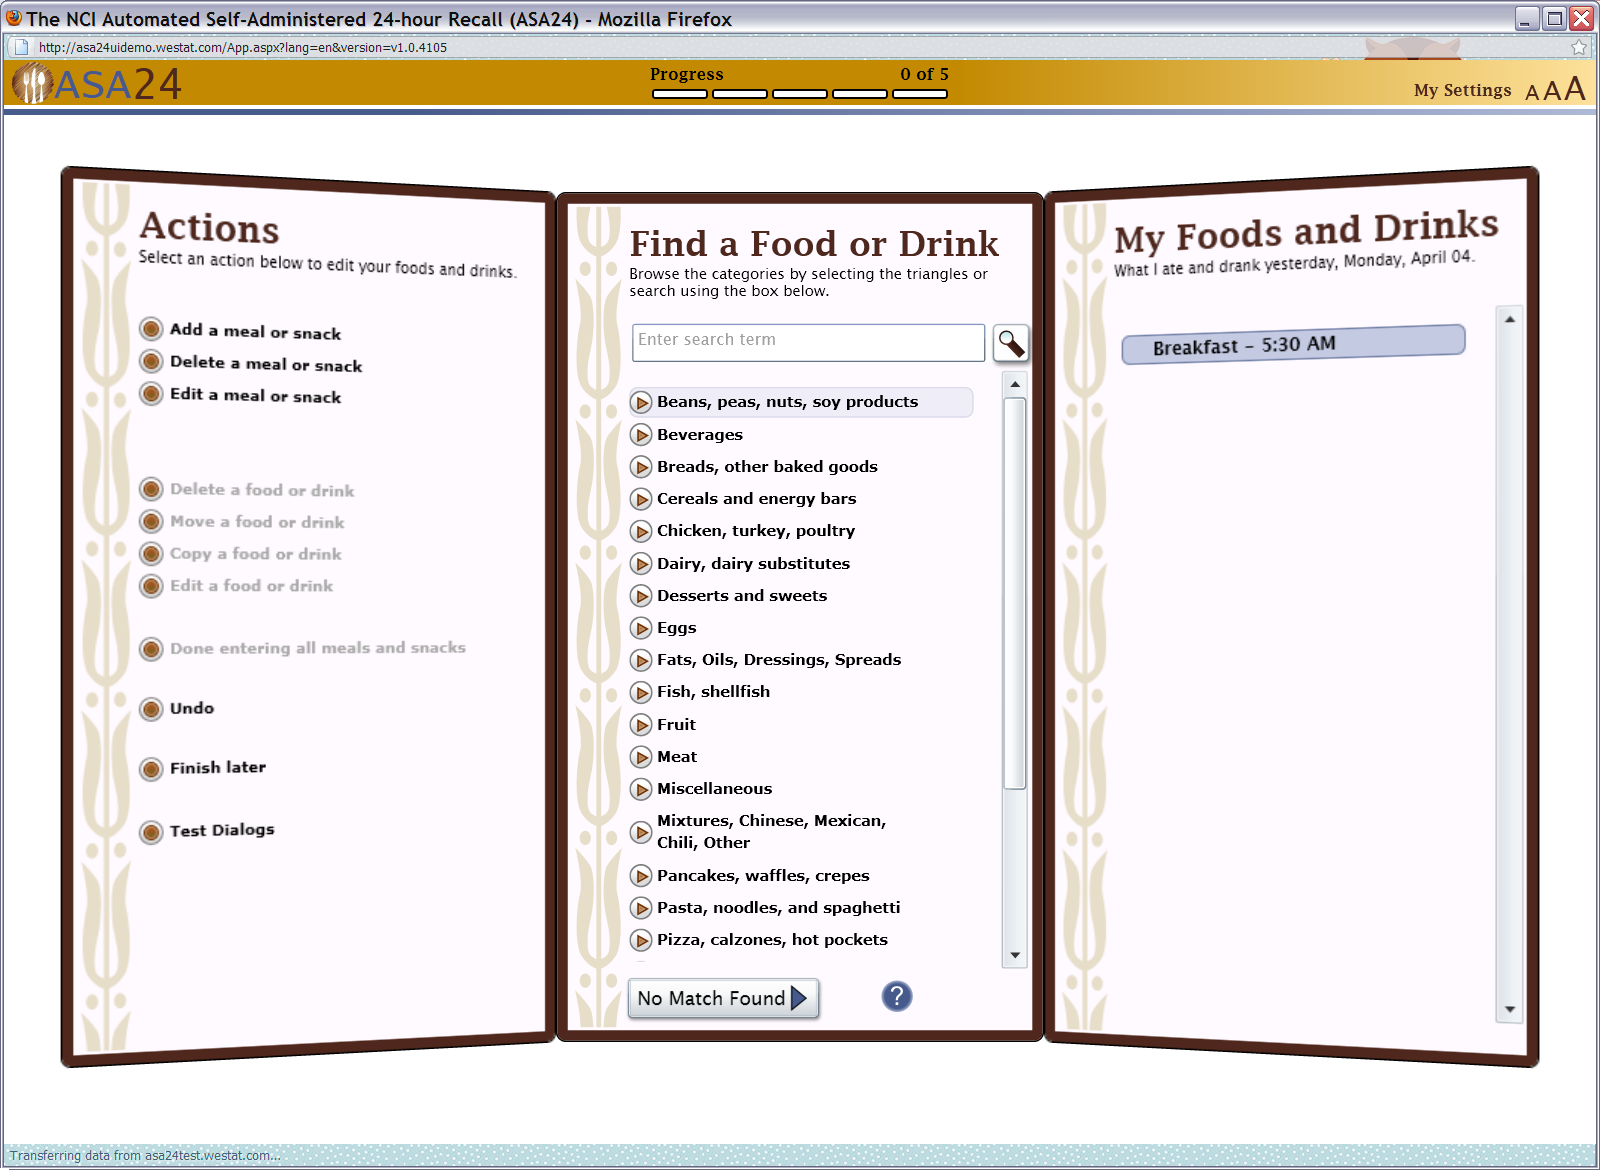Click the Undo action bullet icon
This screenshot has height=1170, width=1600.
point(151,709)
